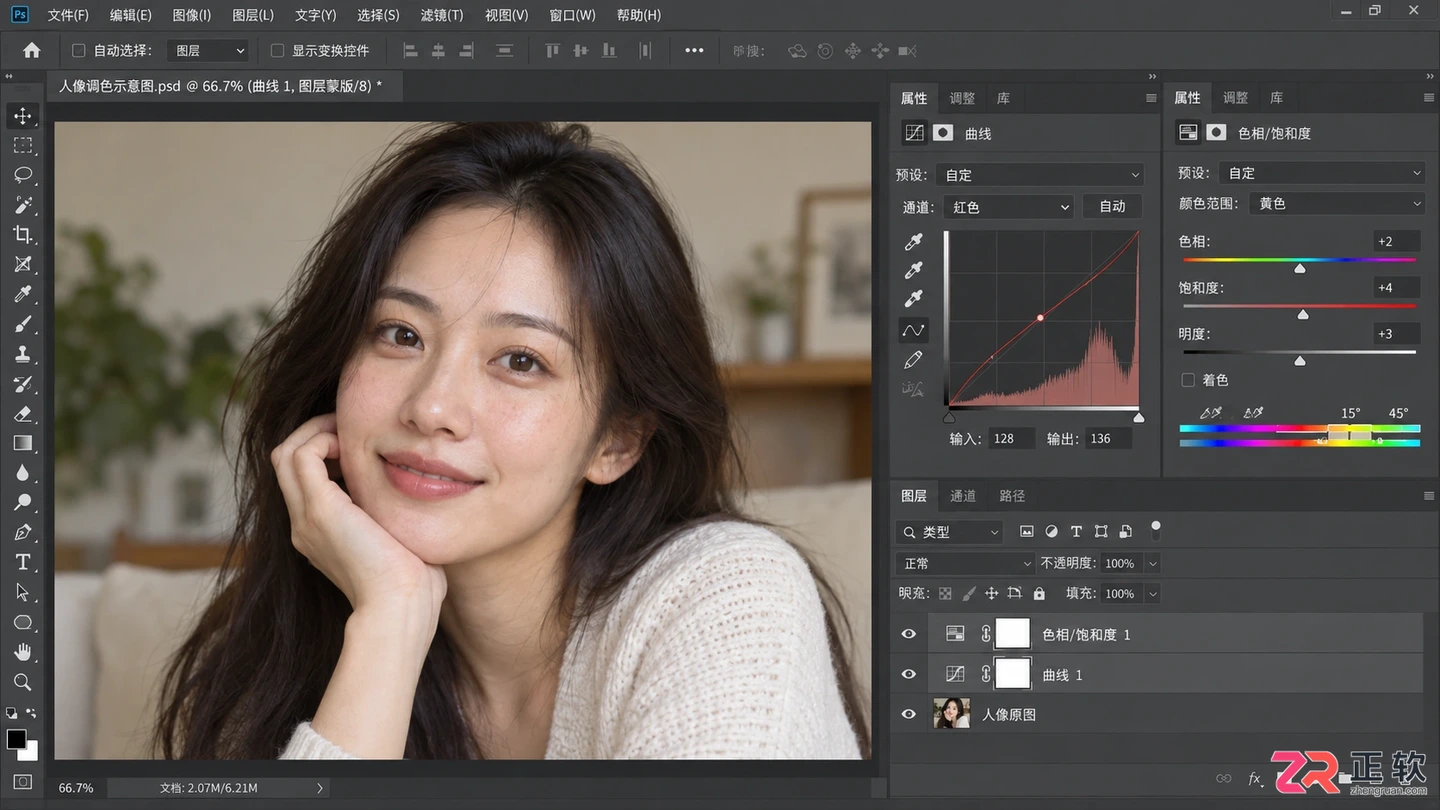The height and width of the screenshot is (810, 1440).
Task: Click the foreground color swatch
Action: point(16,739)
